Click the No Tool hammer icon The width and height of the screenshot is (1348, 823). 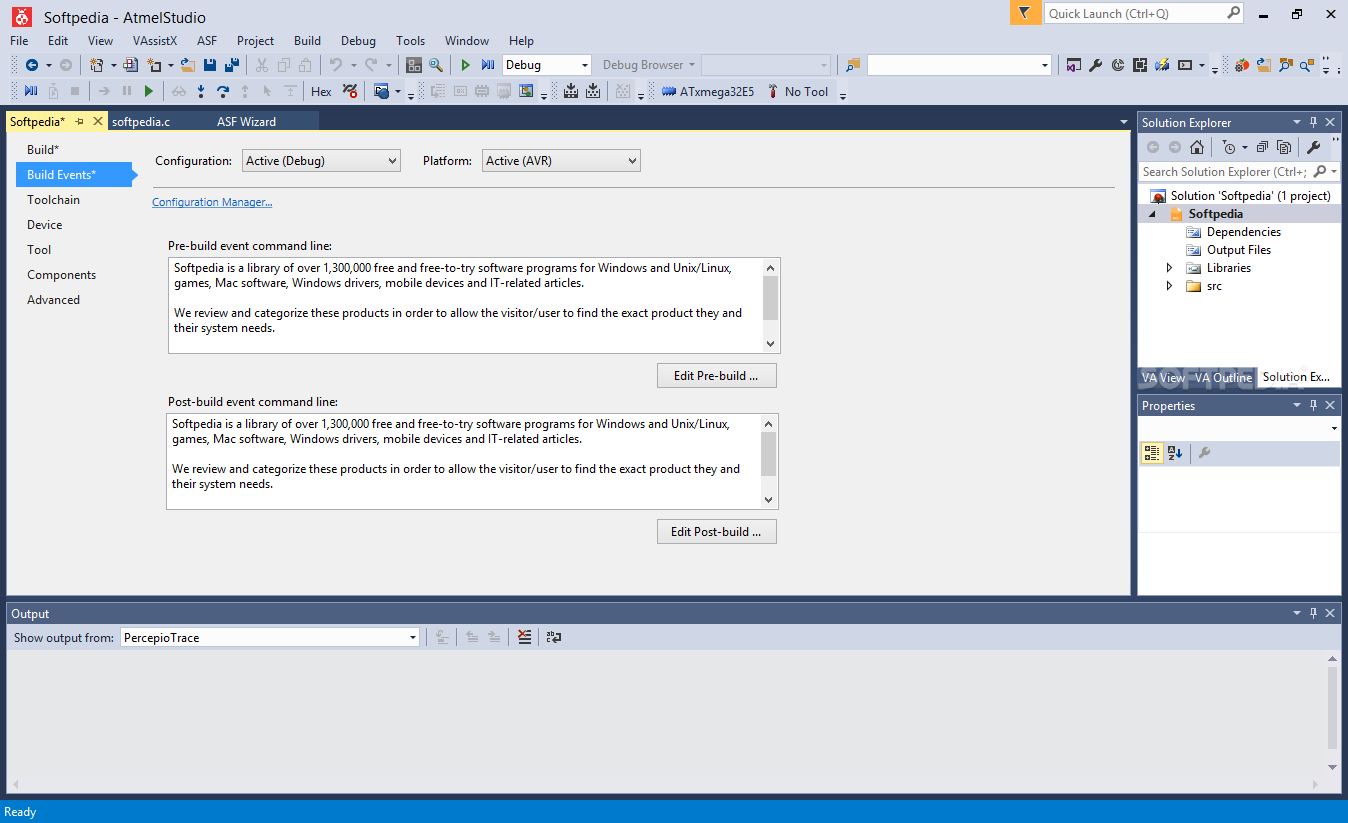(773, 91)
